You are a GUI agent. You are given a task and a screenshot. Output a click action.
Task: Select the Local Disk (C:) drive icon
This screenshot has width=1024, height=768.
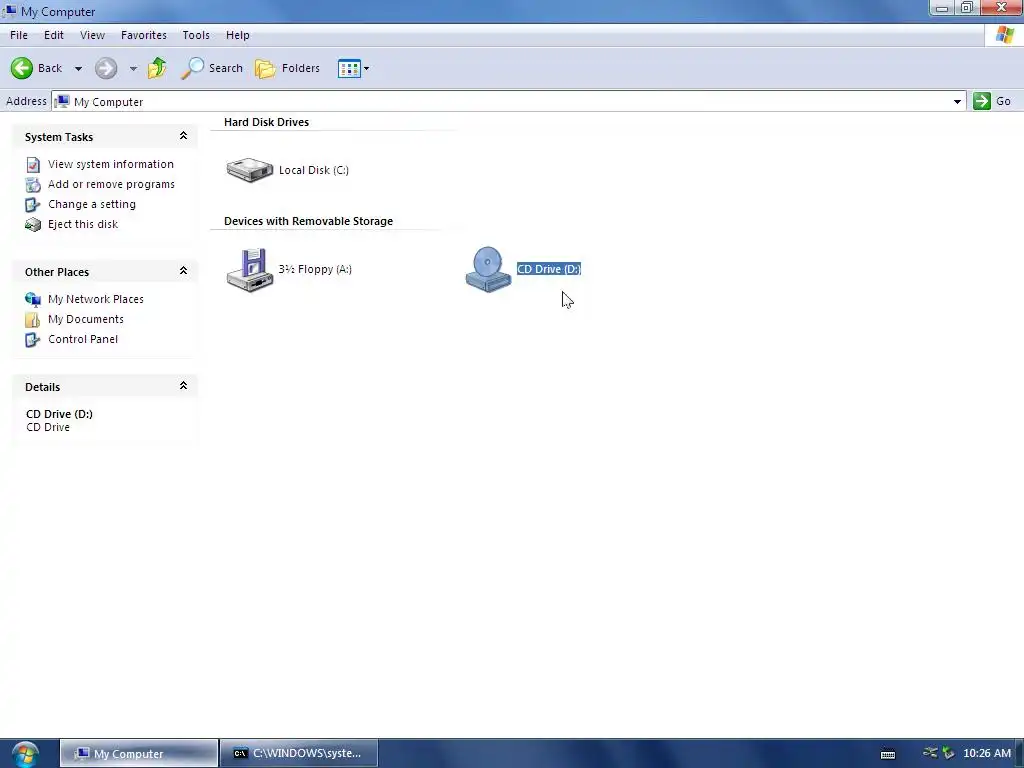[x=249, y=170]
